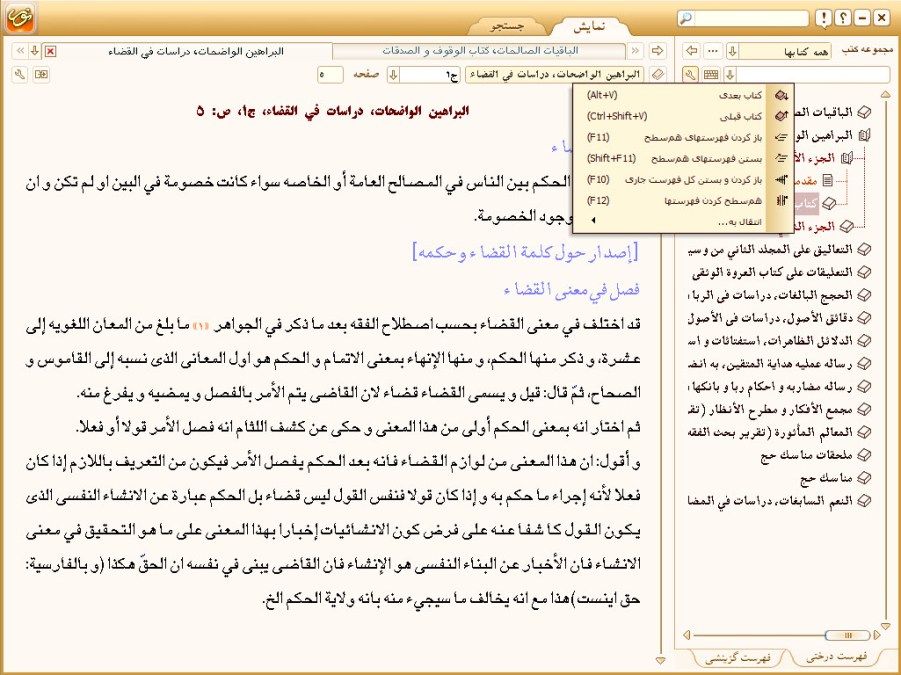Click the page number input field

coord(331,74)
